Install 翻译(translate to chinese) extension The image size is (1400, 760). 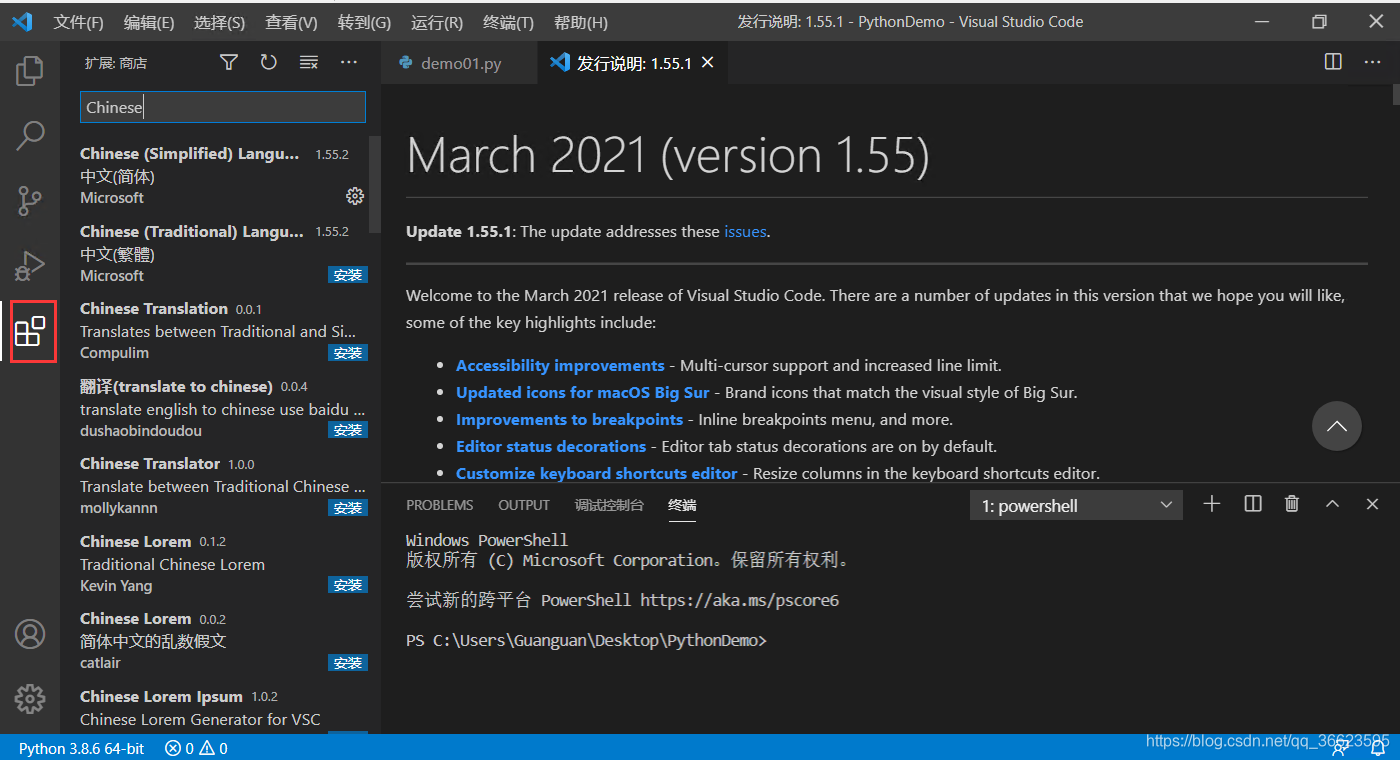(348, 430)
